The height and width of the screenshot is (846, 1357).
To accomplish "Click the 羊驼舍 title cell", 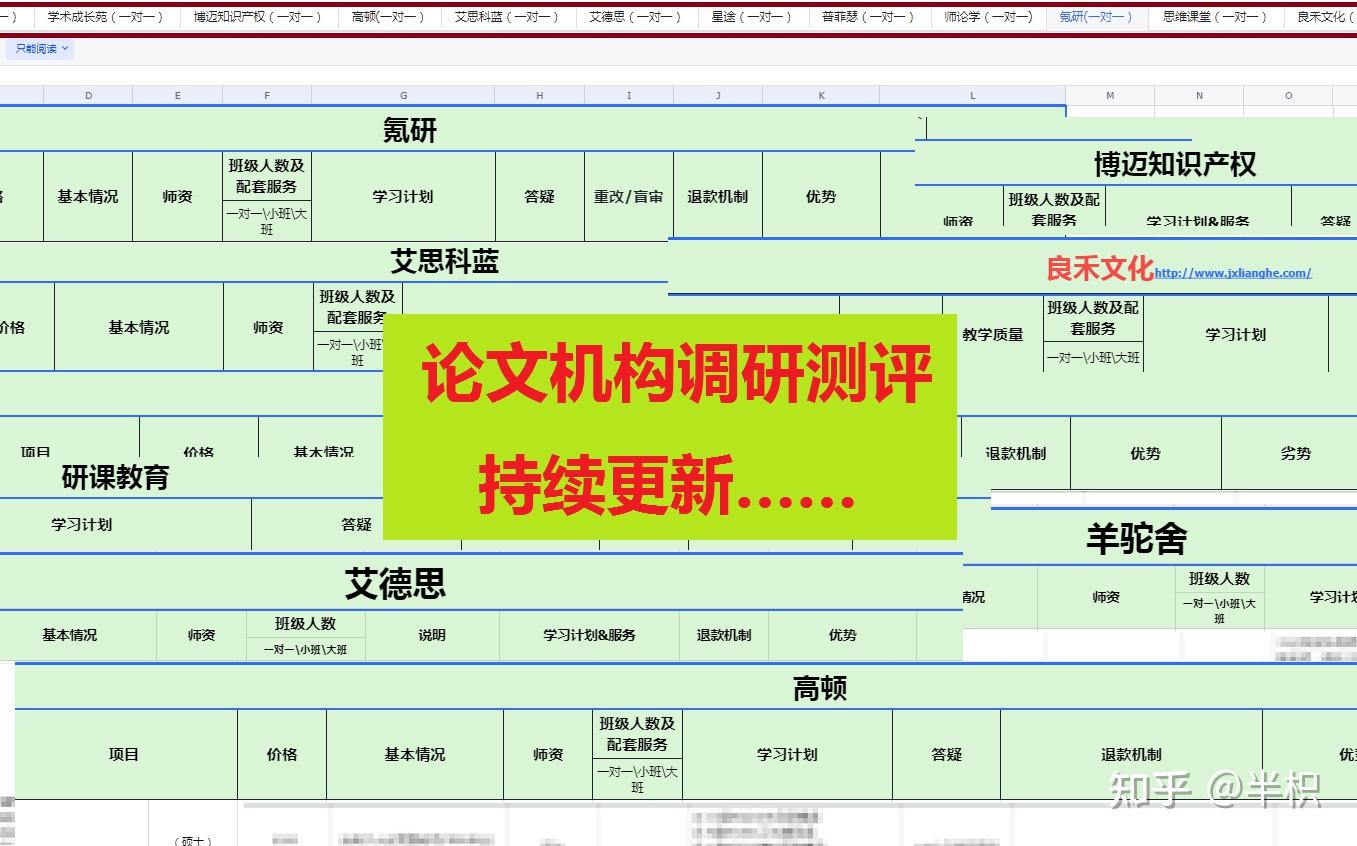I will (1136, 539).
